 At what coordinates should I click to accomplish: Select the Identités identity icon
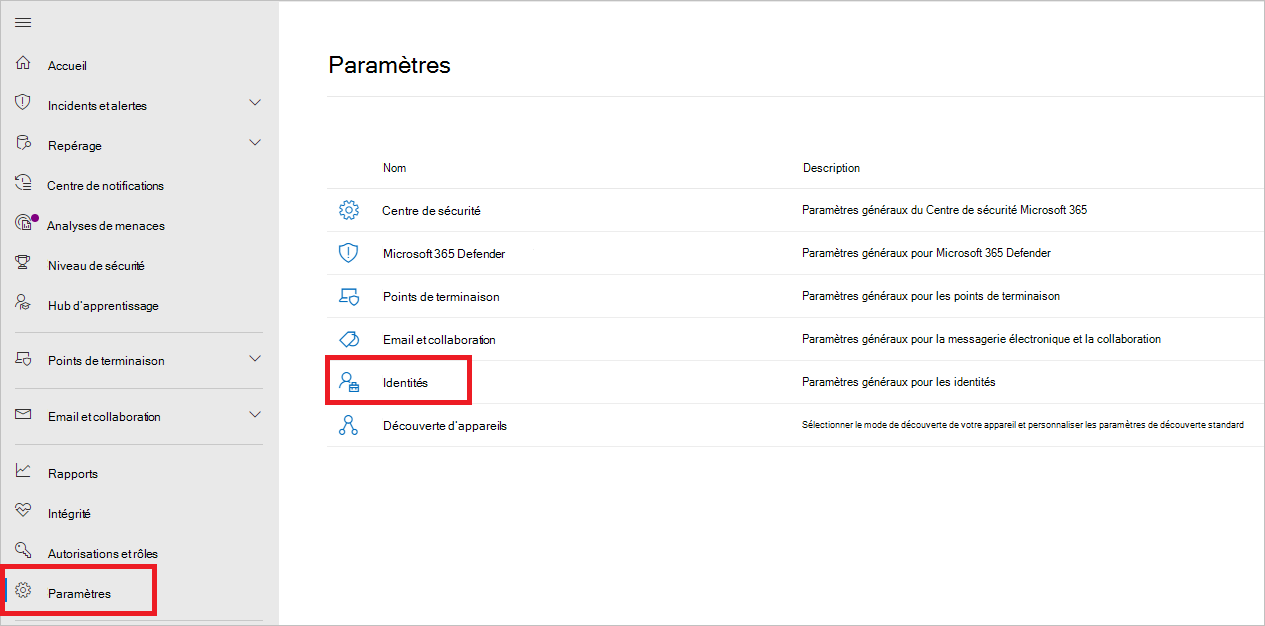348,381
